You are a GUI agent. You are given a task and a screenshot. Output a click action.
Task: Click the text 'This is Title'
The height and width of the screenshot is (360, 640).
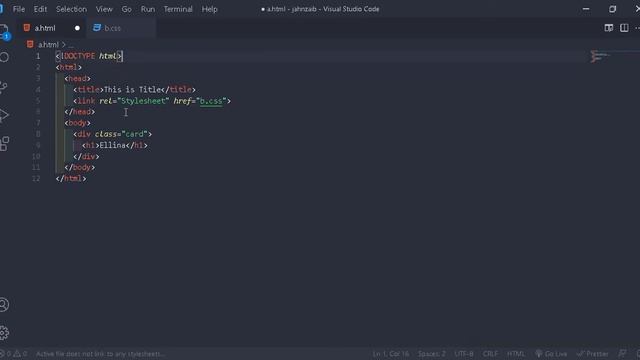click(132, 89)
